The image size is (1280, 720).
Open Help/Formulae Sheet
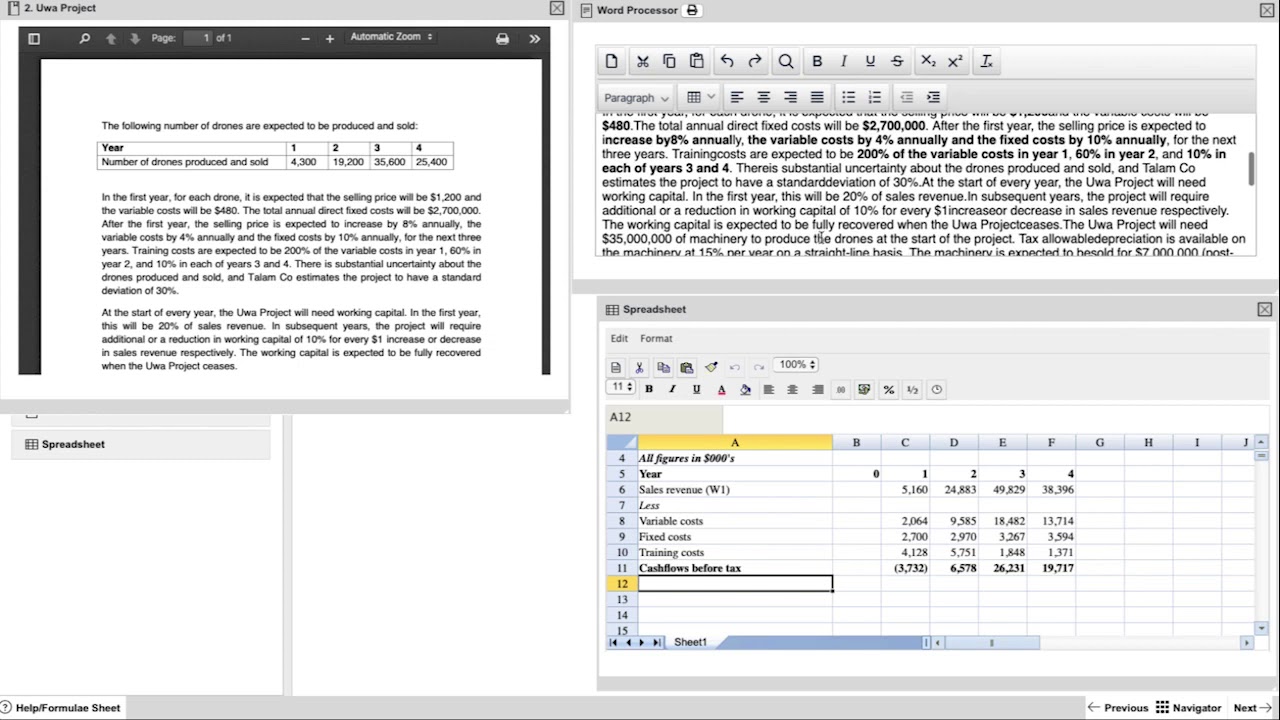click(x=60, y=708)
